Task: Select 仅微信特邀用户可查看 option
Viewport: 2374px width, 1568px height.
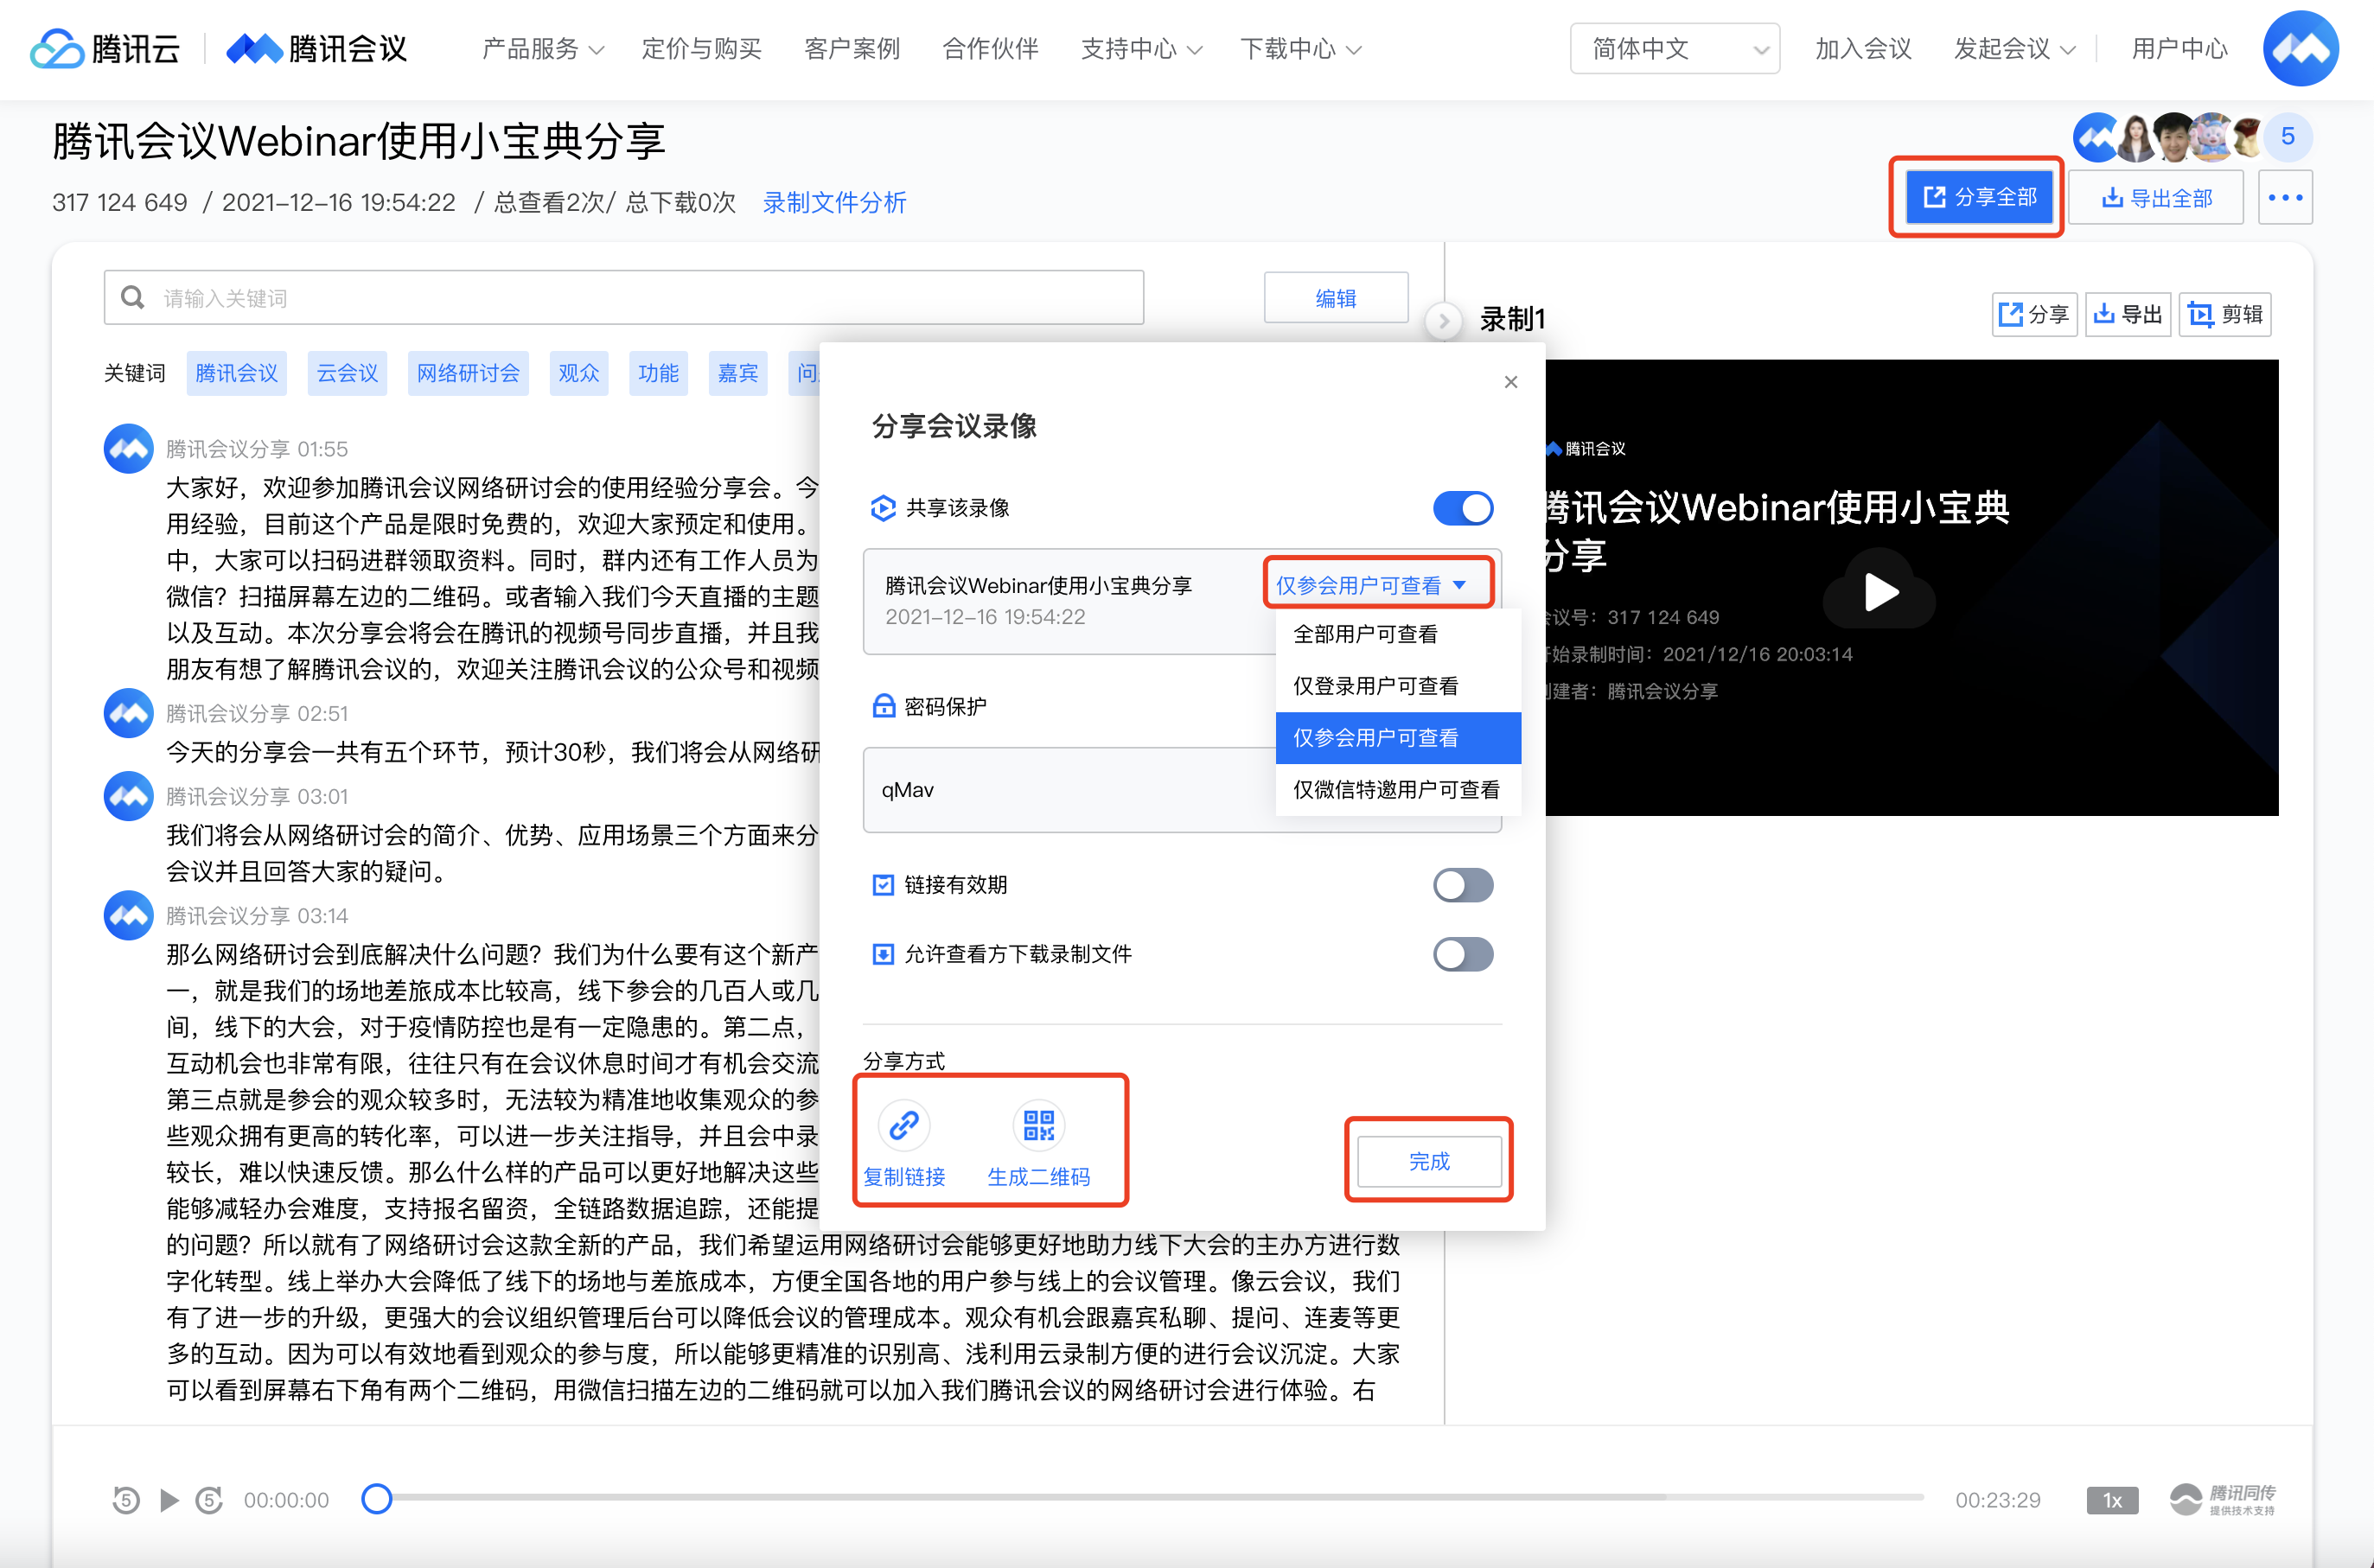Action: 1398,790
